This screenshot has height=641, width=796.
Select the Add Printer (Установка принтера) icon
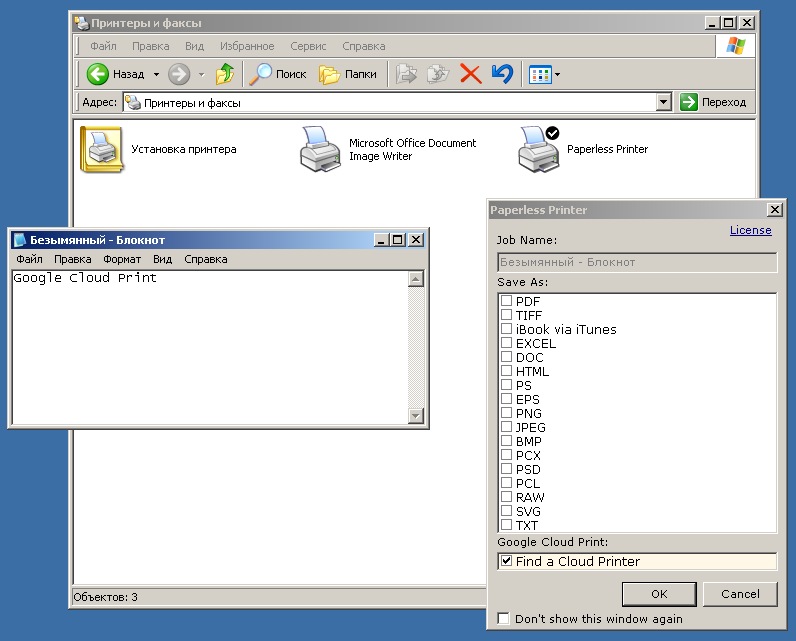click(x=102, y=149)
